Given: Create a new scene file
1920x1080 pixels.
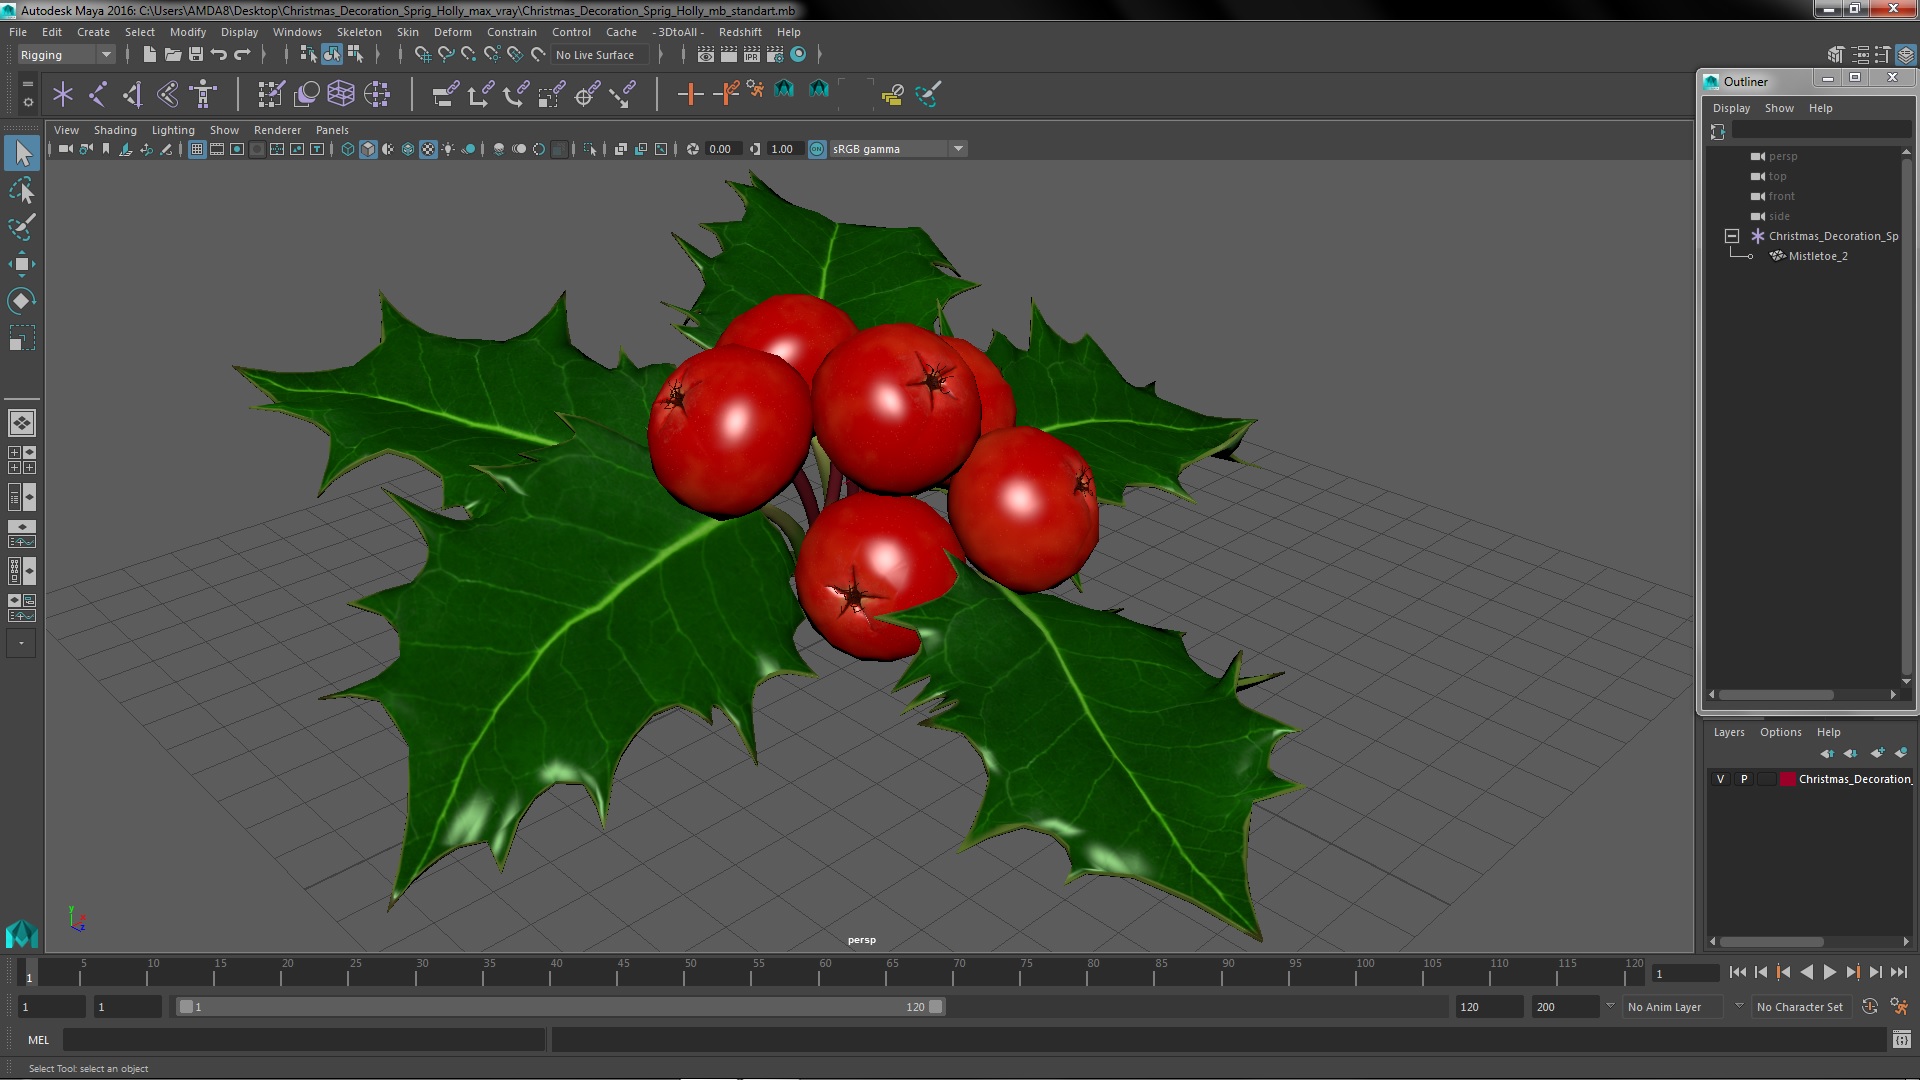Looking at the screenshot, I should pyautogui.click(x=150, y=54).
